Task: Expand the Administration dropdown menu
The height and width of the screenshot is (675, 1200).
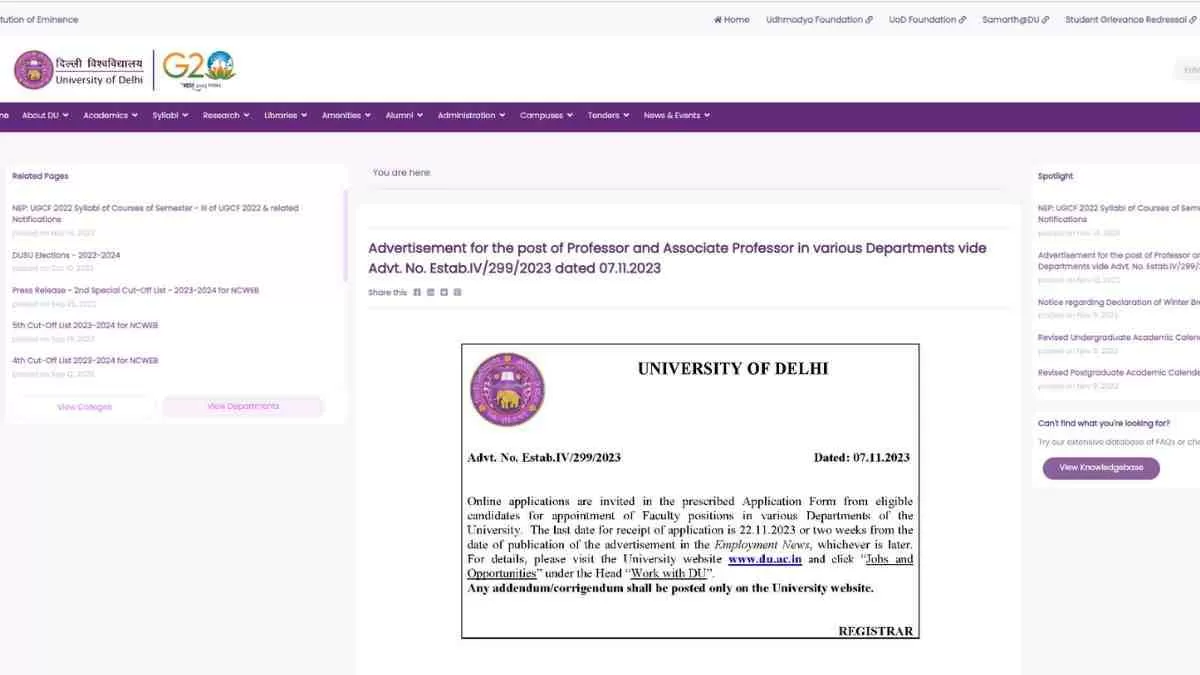Action: [x=471, y=115]
